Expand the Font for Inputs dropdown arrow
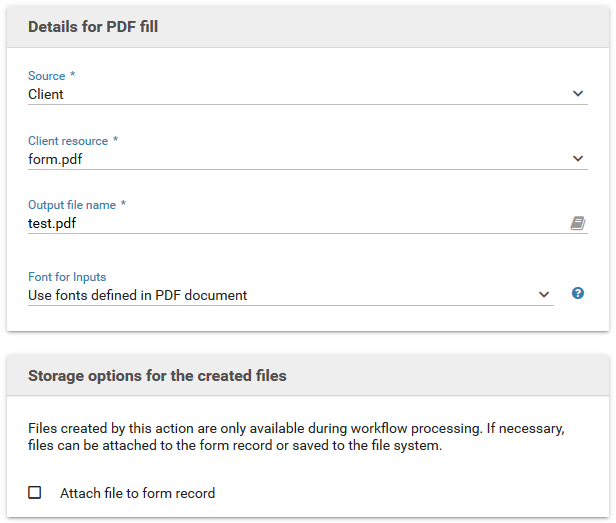 (544, 295)
